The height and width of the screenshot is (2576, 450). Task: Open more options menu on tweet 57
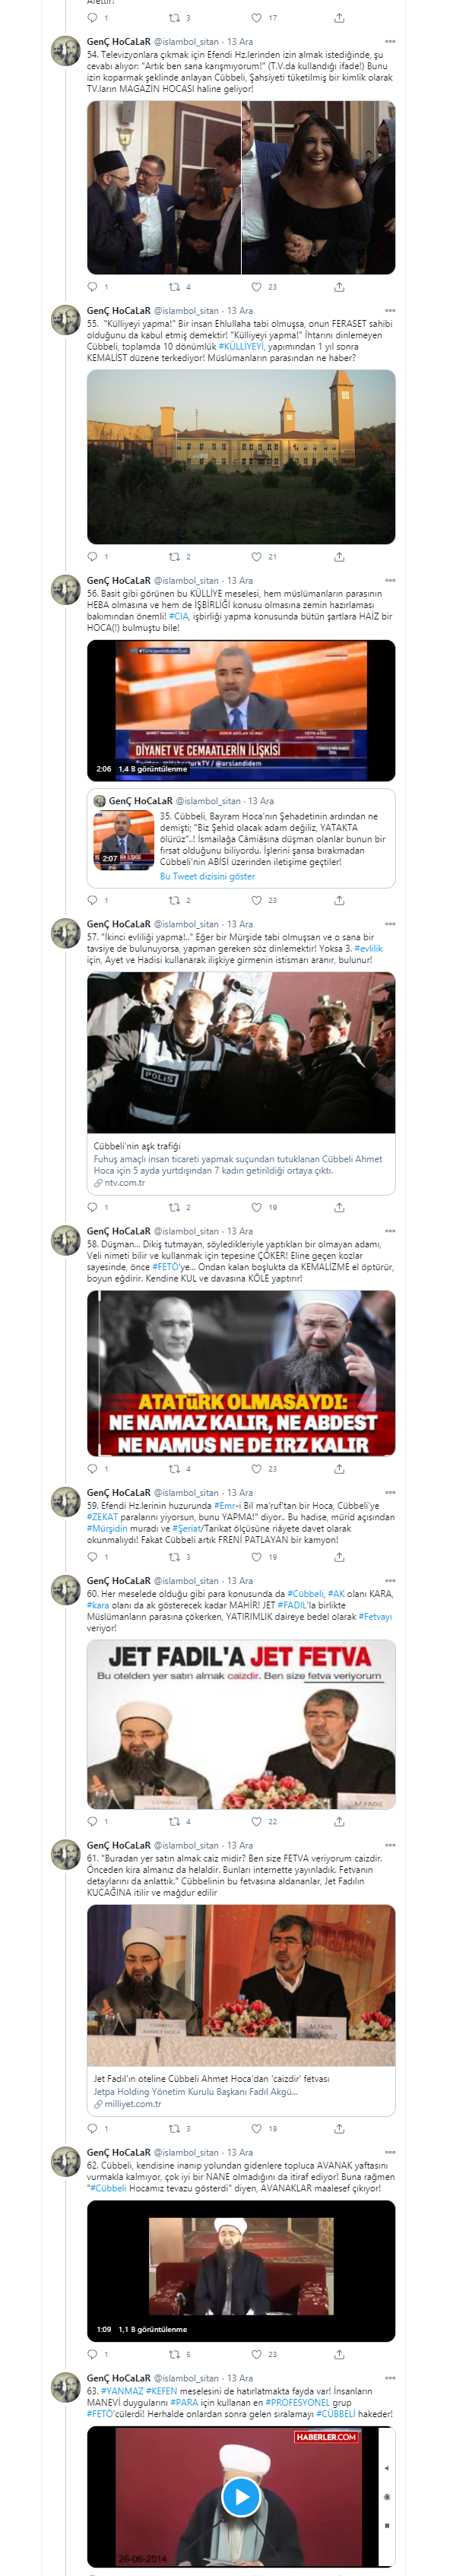coord(390,924)
